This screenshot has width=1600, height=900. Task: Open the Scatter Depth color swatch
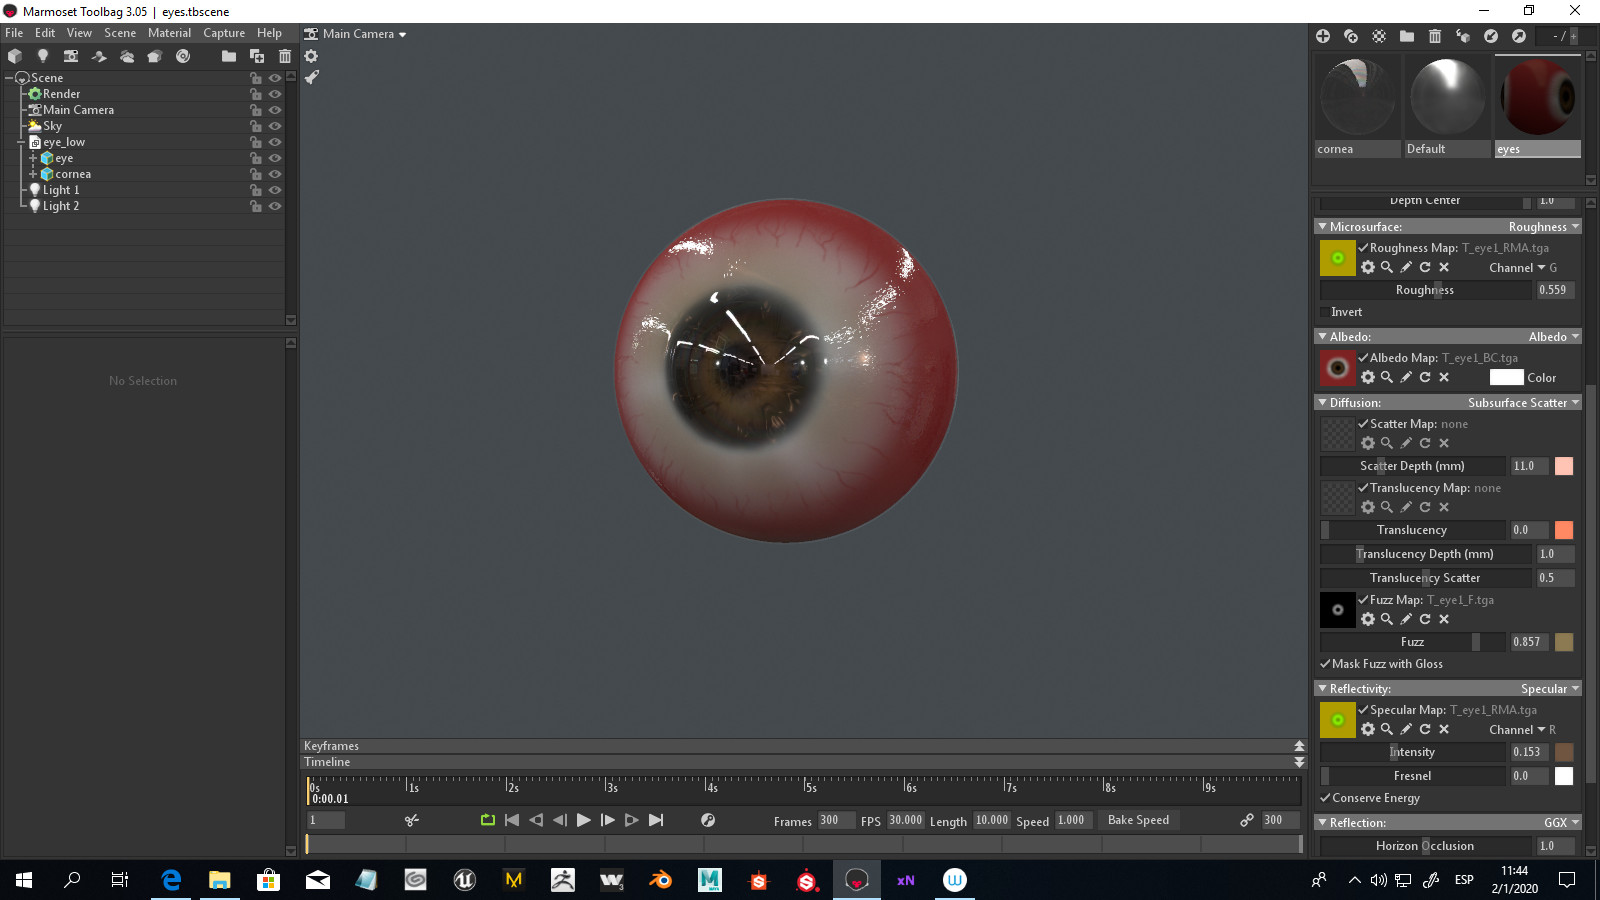(1564, 465)
